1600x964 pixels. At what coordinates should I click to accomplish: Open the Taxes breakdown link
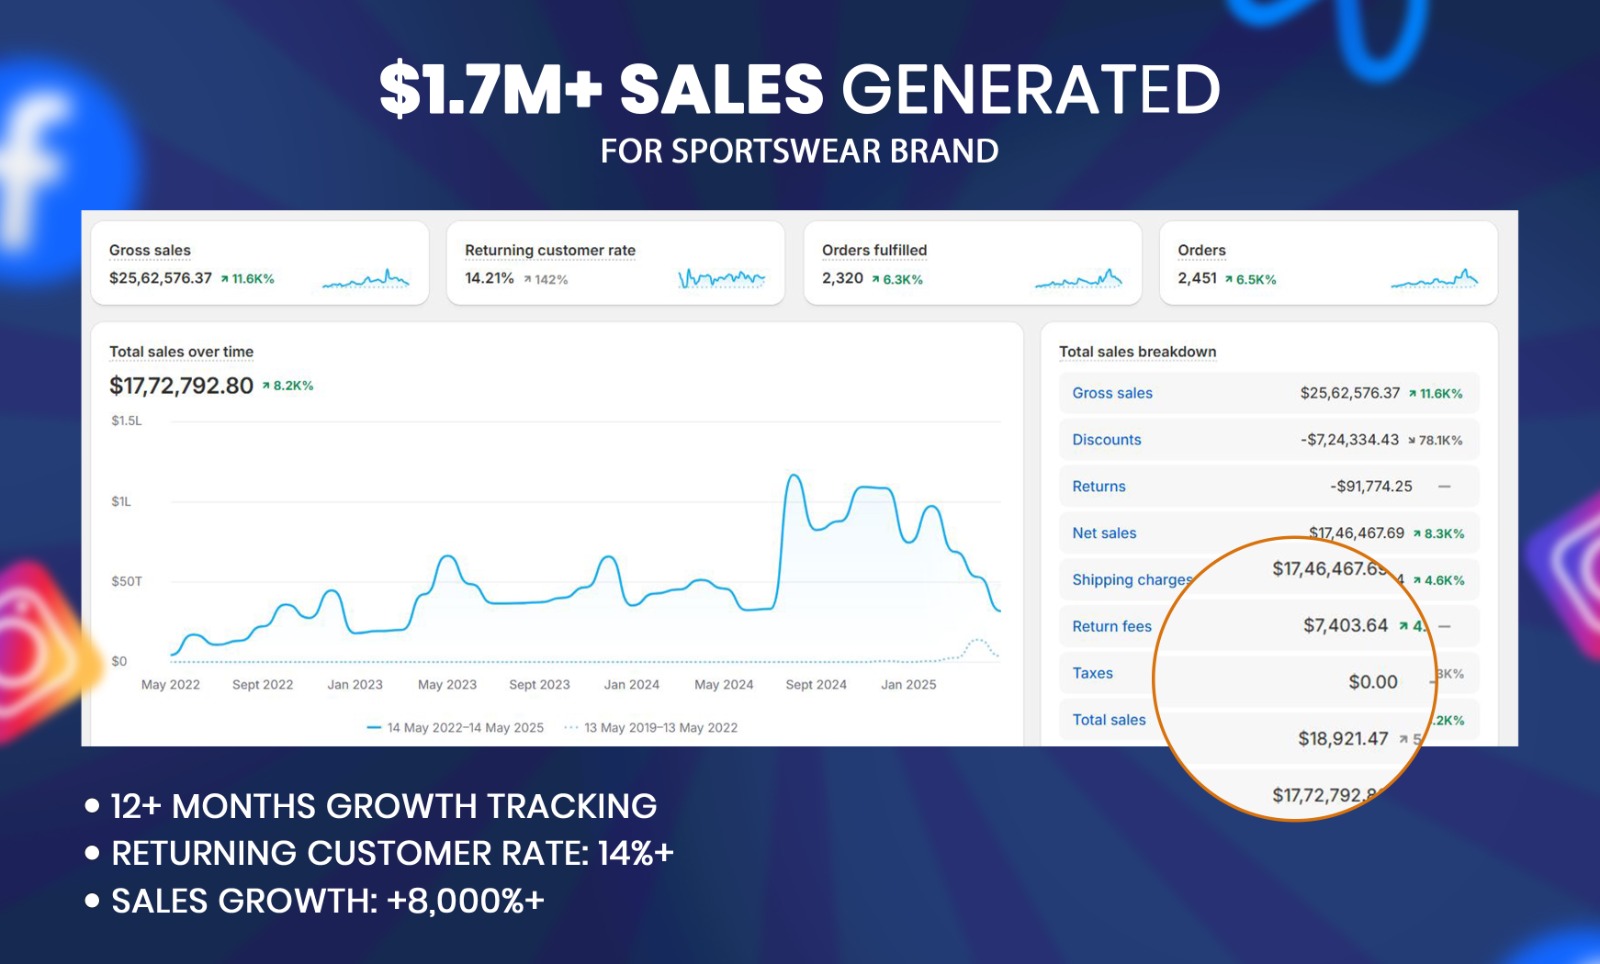click(1092, 673)
